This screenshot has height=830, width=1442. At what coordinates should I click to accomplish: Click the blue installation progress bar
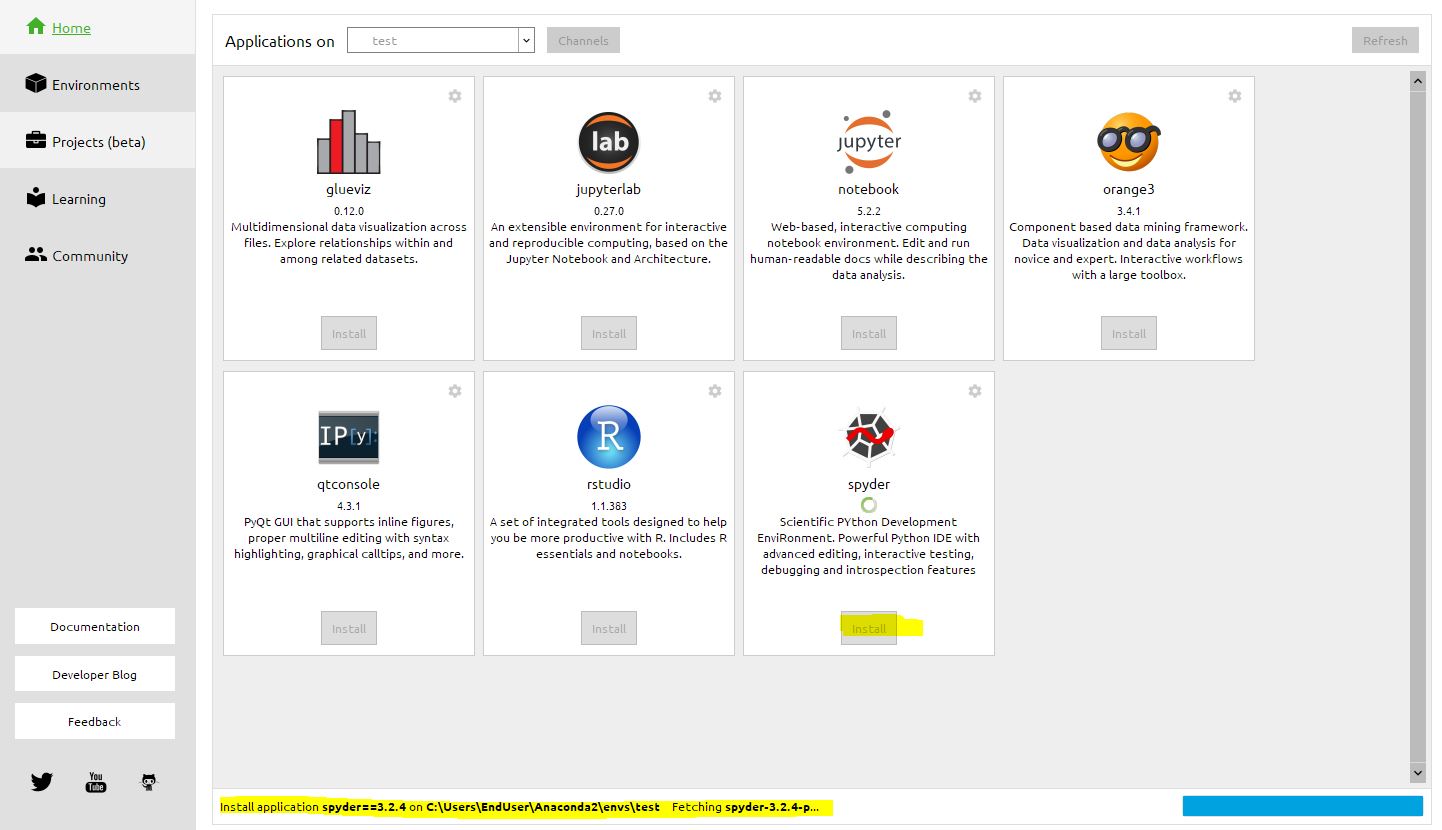coord(1302,806)
